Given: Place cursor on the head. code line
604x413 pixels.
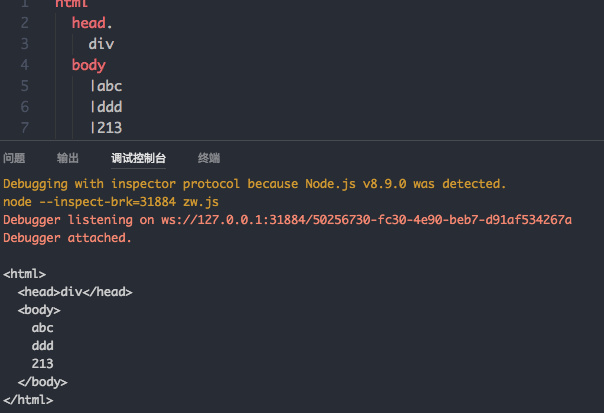Looking at the screenshot, I should [92, 23].
